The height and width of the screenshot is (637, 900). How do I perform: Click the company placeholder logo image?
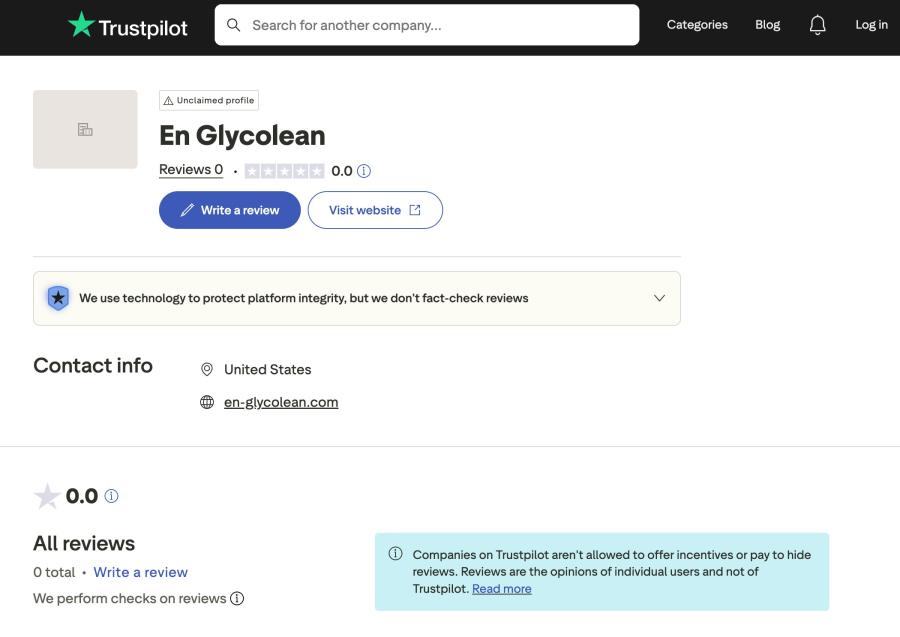(x=85, y=129)
